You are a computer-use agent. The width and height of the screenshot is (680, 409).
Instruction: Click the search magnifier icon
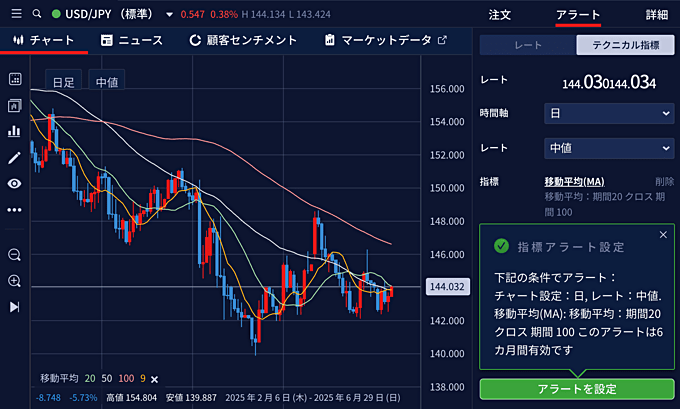pyautogui.click(x=37, y=14)
